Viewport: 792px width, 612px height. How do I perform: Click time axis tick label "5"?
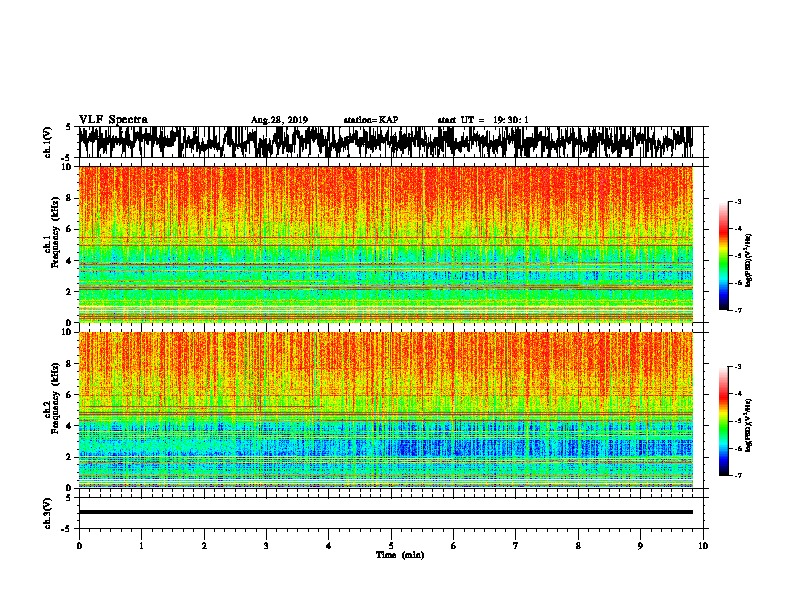pyautogui.click(x=391, y=546)
